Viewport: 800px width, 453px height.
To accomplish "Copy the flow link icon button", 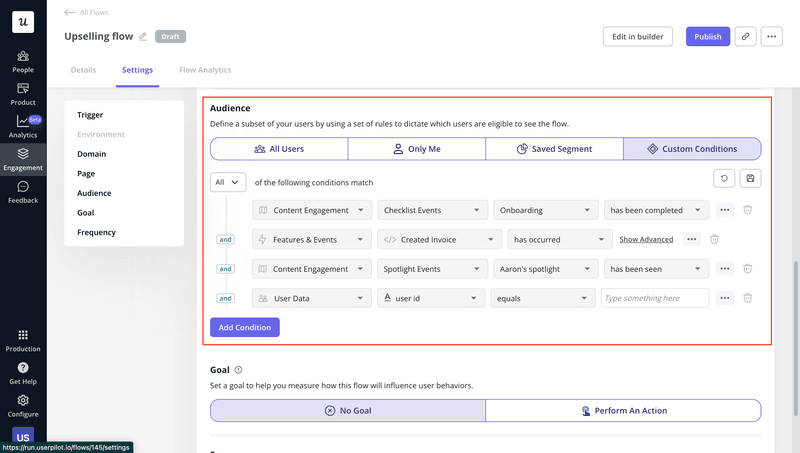I will pyautogui.click(x=745, y=37).
